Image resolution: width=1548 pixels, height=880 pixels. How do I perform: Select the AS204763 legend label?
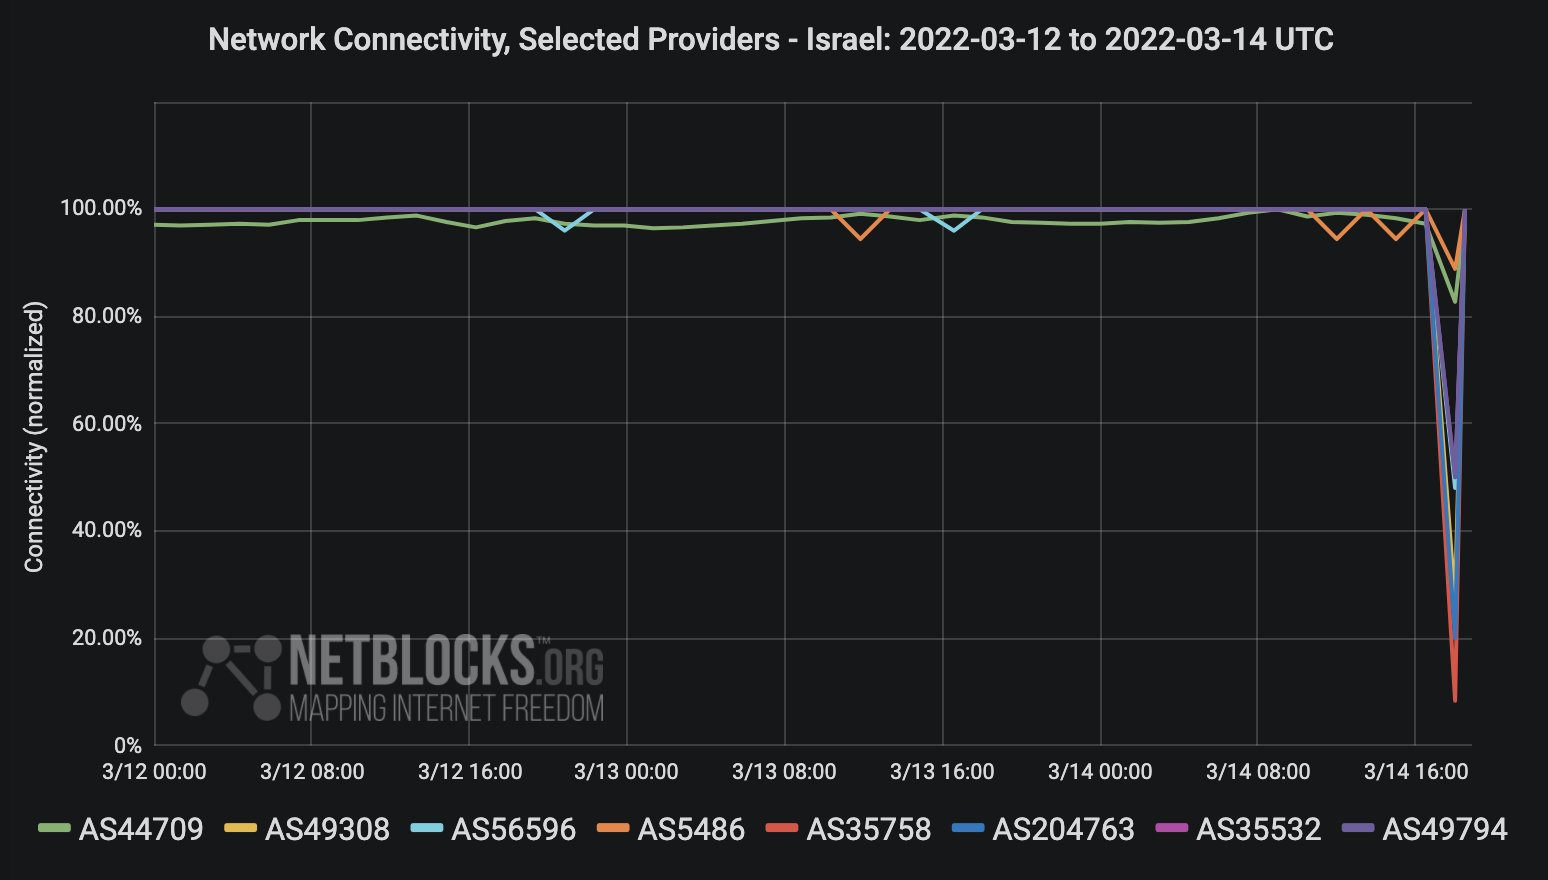(1063, 829)
